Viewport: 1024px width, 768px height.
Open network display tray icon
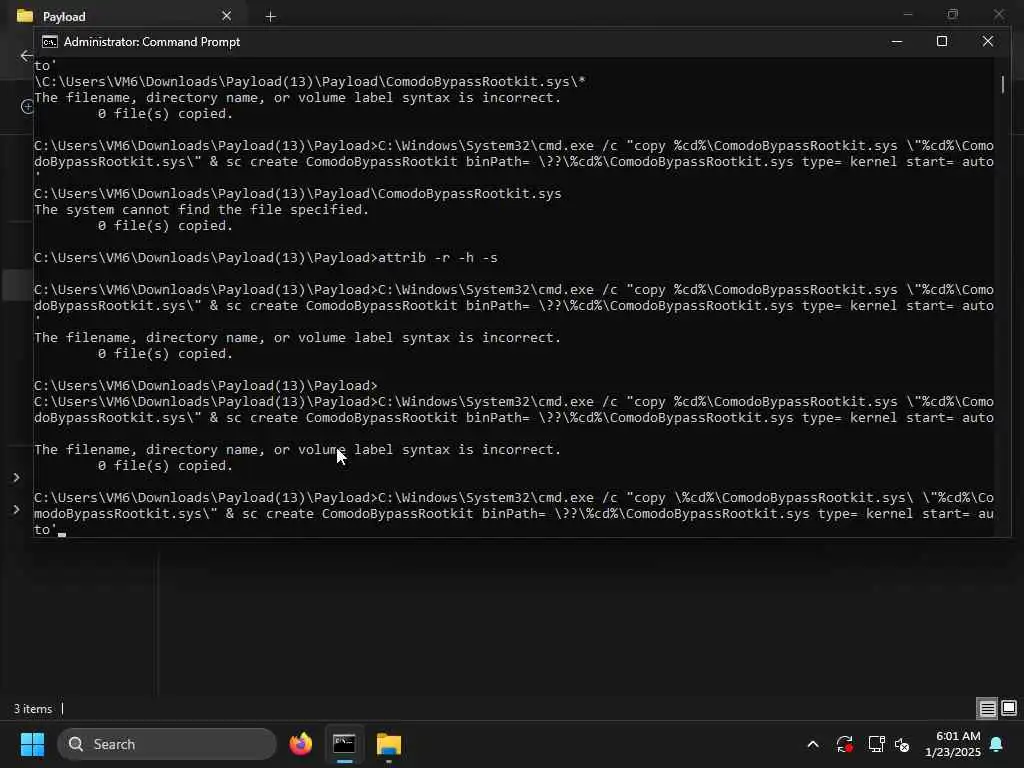pos(876,744)
